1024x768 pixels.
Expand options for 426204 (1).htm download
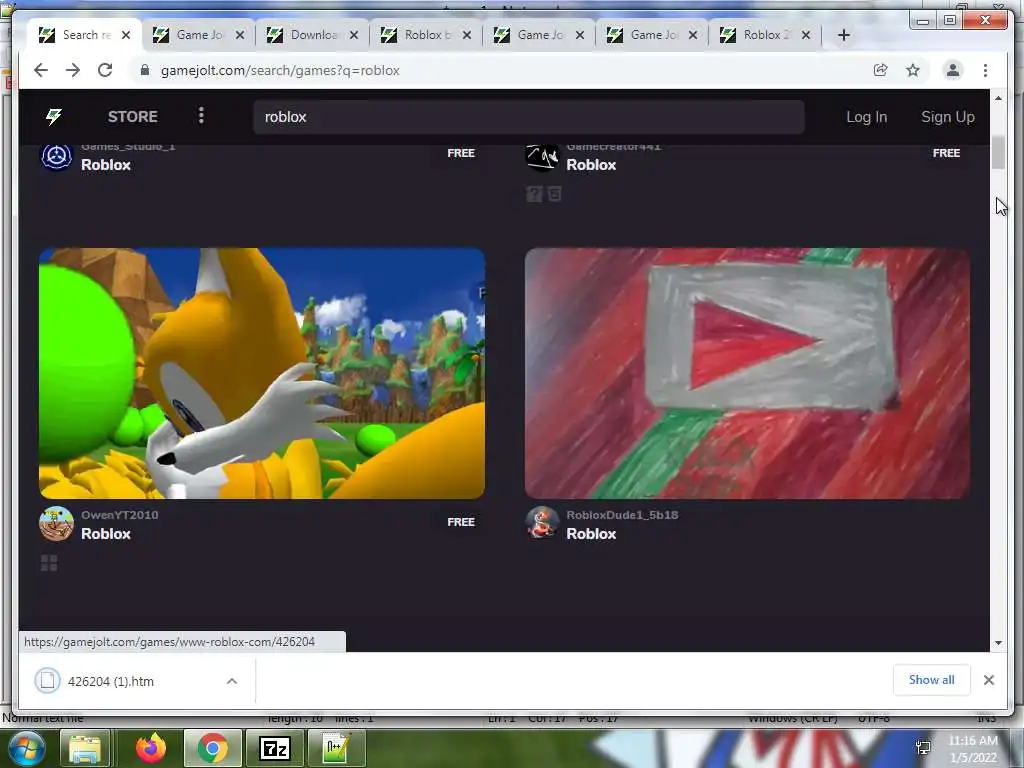232,681
